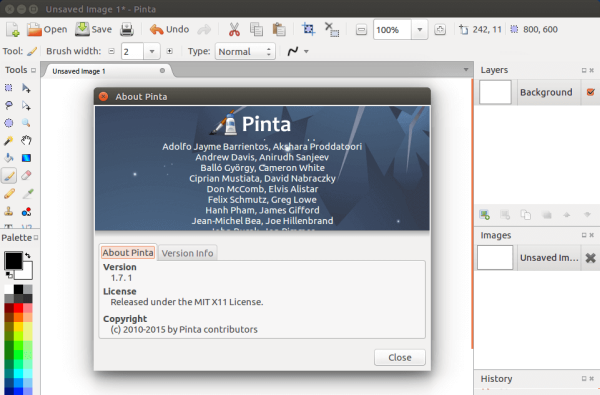Select the Eraser tool
The width and height of the screenshot is (600, 395).
26,176
